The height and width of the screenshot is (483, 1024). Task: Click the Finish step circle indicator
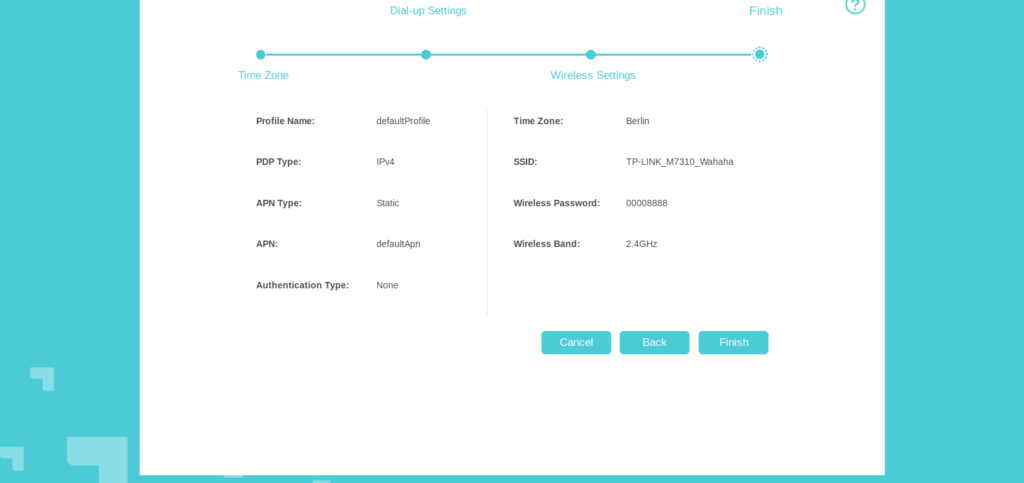[760, 55]
